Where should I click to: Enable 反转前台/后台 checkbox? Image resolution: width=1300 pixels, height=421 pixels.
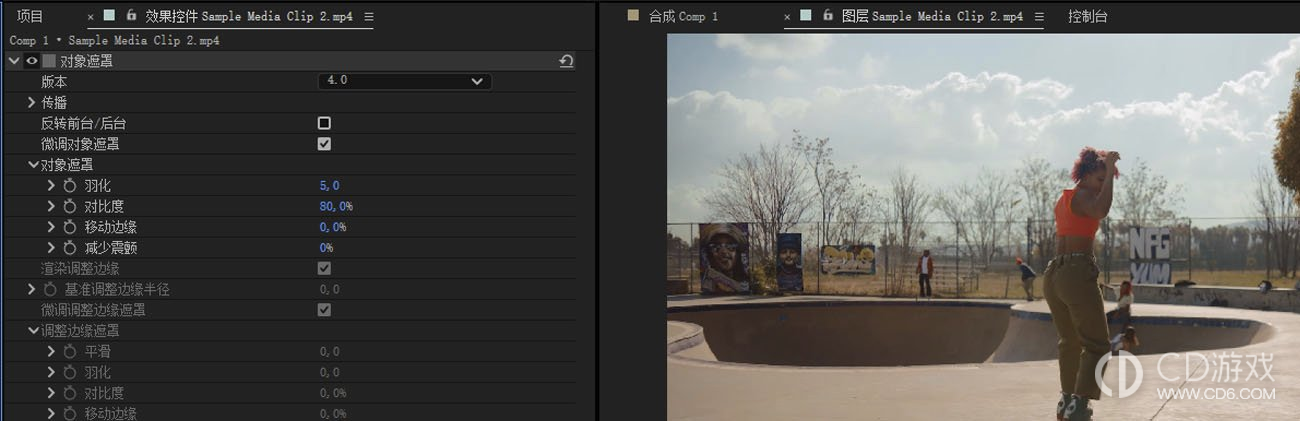324,123
